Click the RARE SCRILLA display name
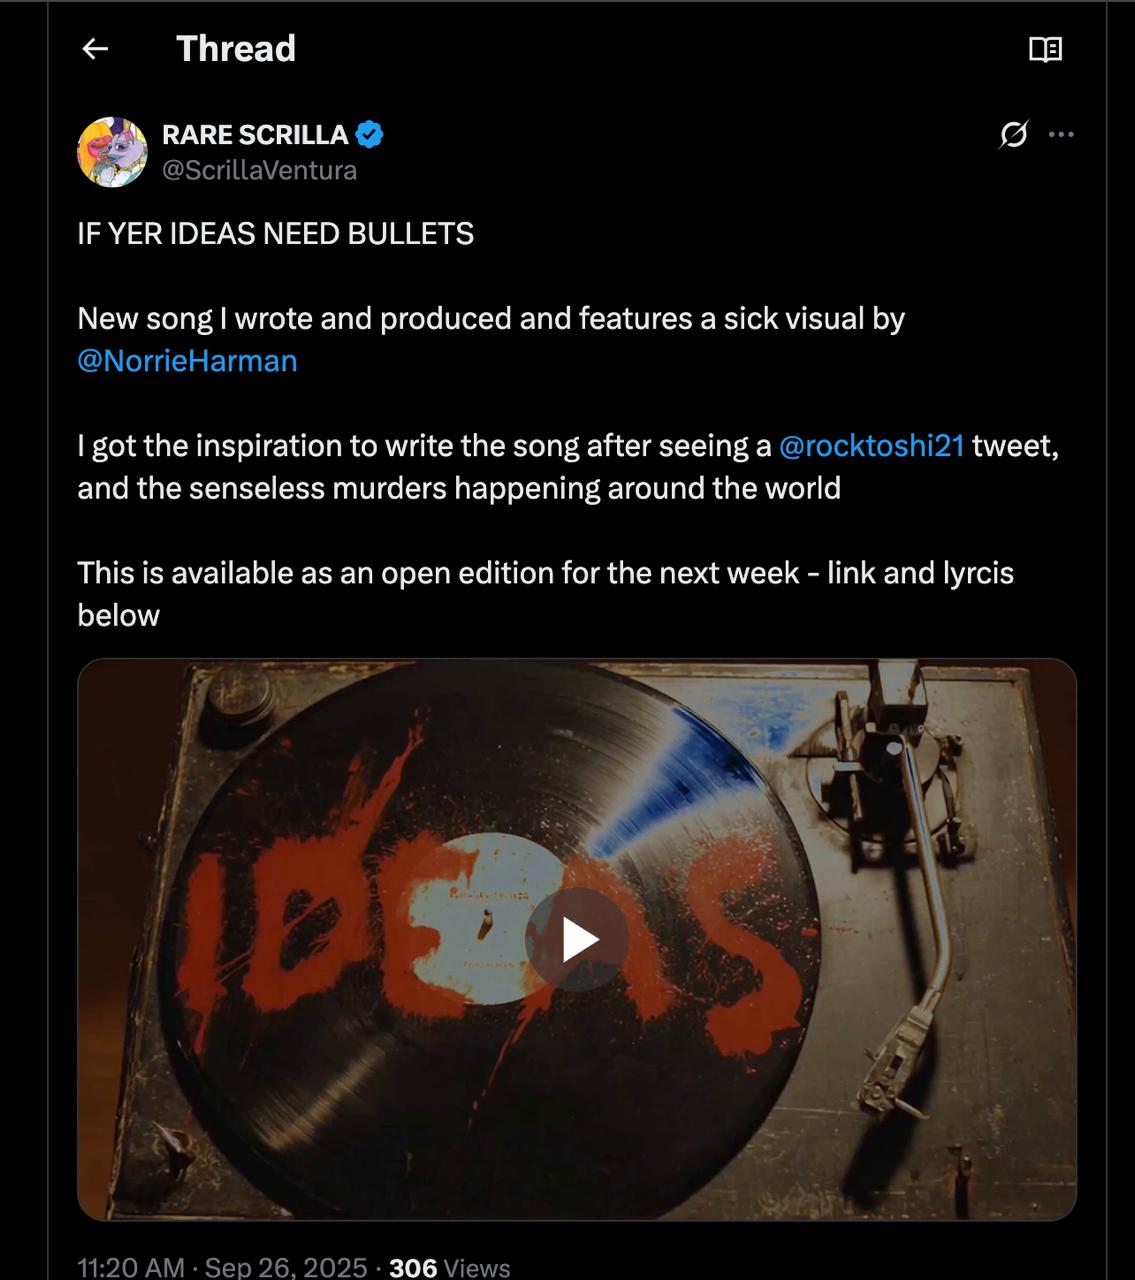 (x=255, y=134)
